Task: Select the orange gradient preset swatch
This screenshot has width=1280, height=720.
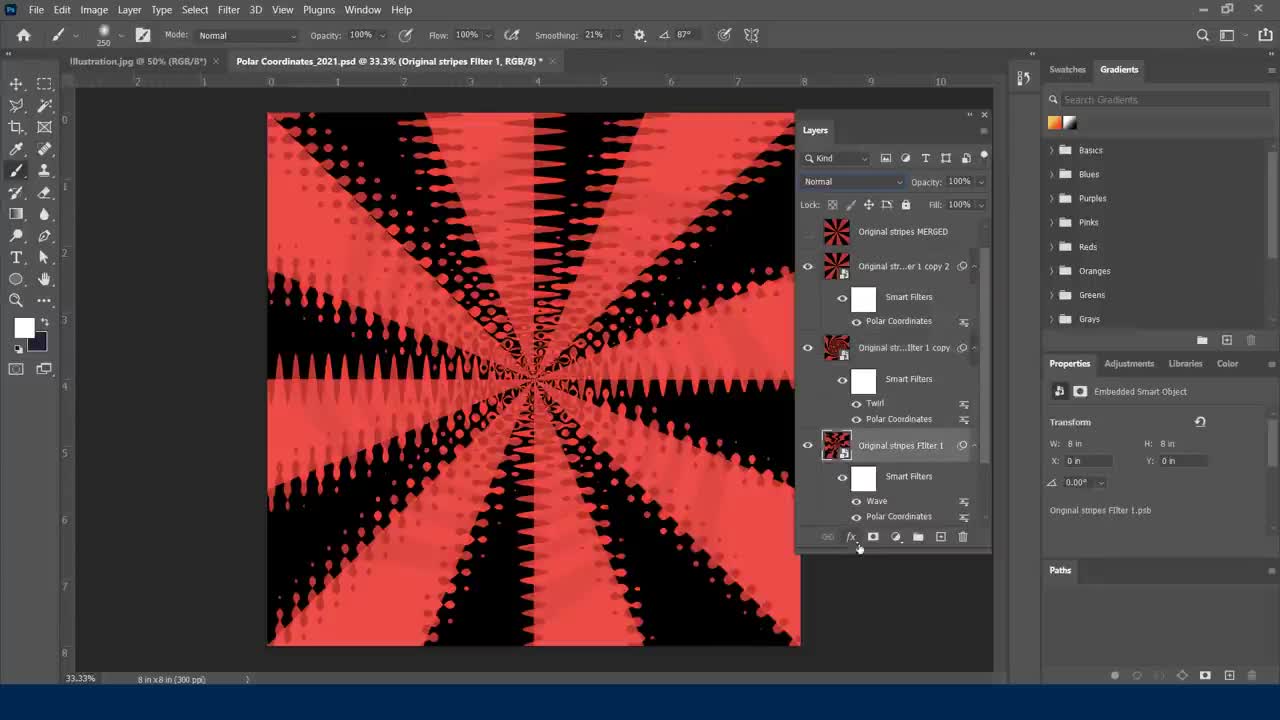Action: coord(1054,122)
